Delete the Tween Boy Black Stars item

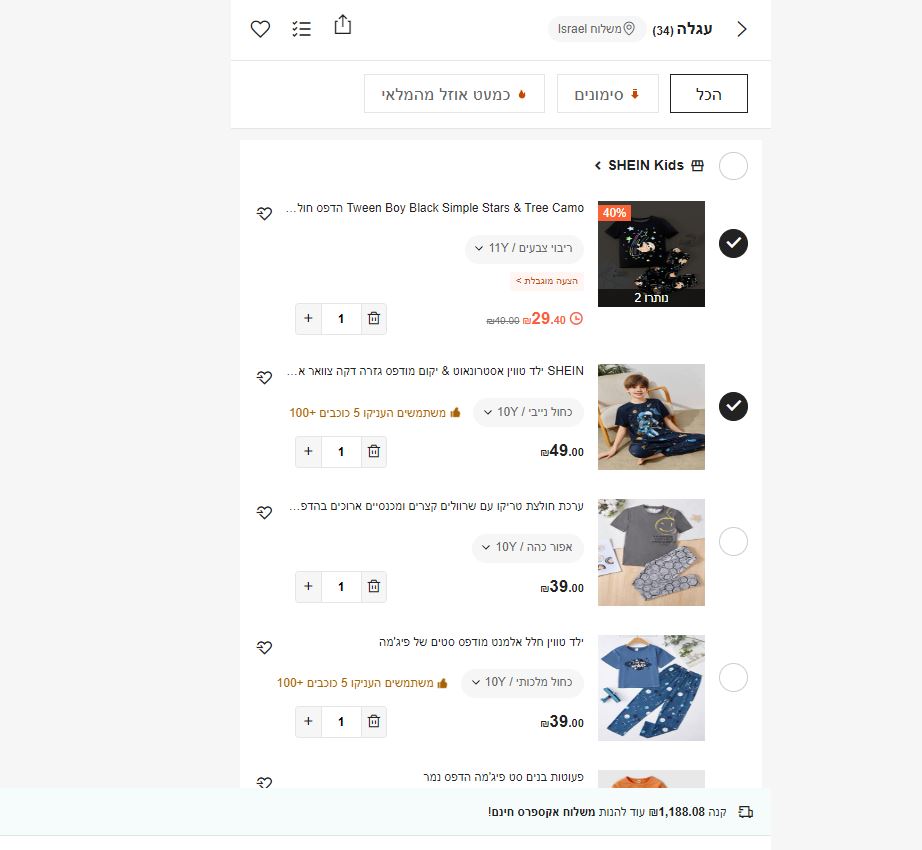pos(374,319)
